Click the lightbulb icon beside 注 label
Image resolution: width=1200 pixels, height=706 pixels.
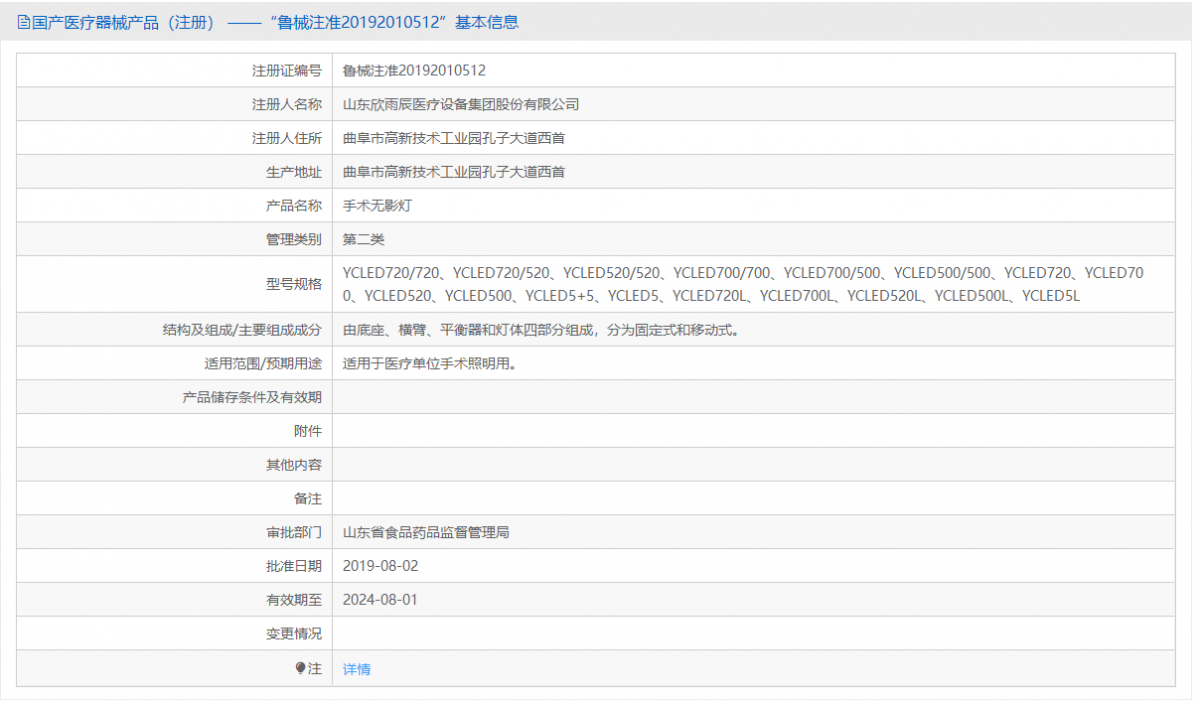coord(301,668)
